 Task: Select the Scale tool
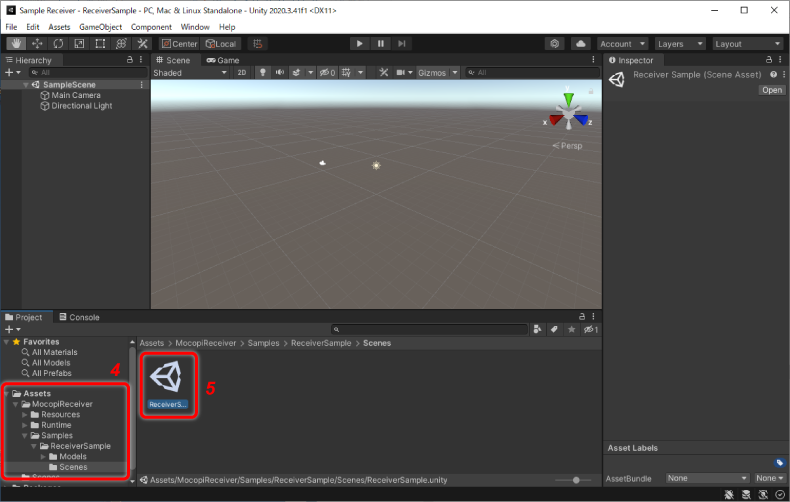click(x=79, y=44)
